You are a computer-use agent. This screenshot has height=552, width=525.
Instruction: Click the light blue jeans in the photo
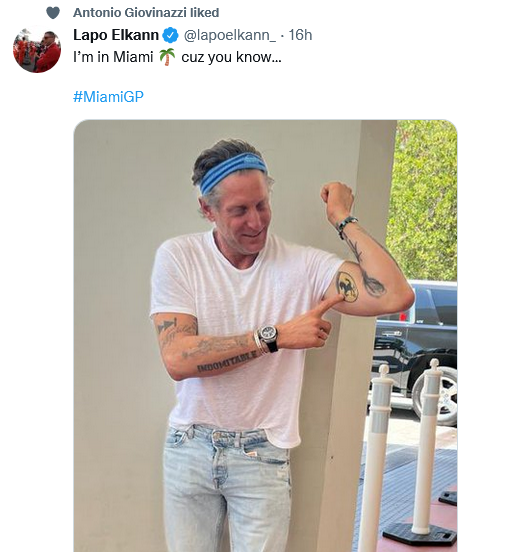pos(227,489)
